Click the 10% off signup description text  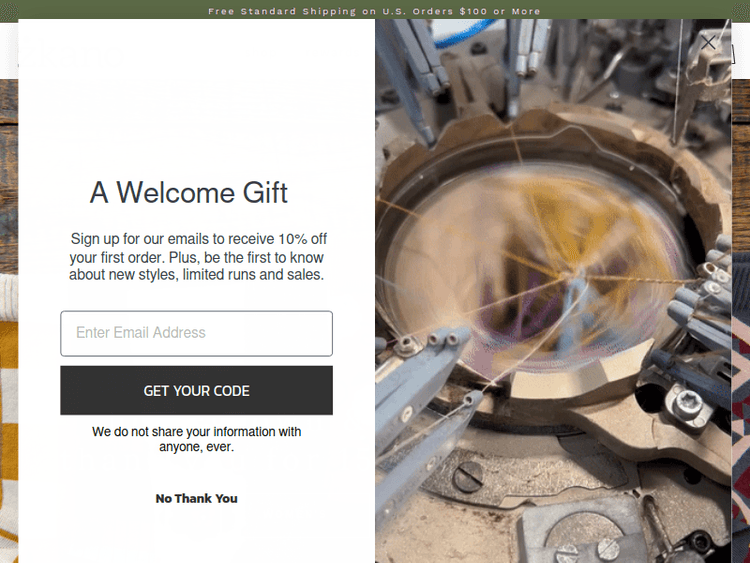coord(197,256)
